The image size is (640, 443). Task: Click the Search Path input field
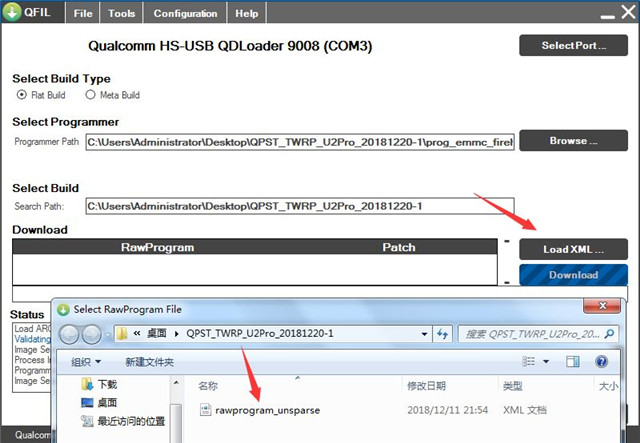(298, 206)
